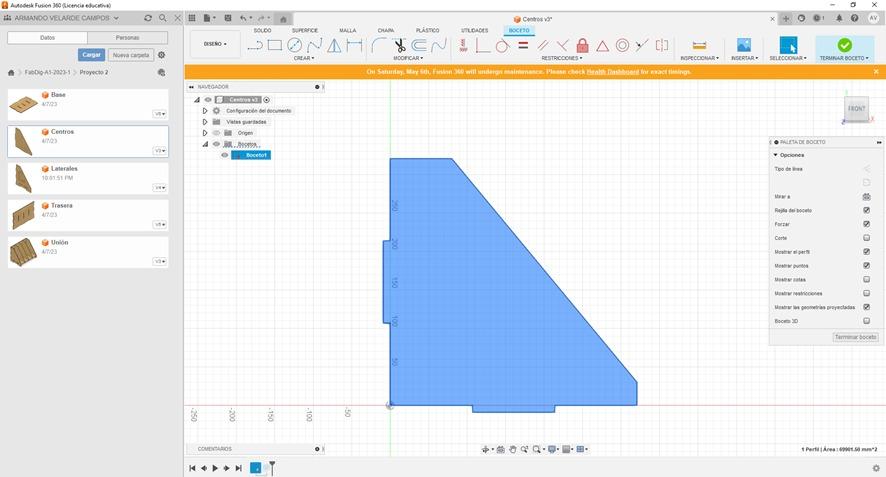Viewport: 886px width, 477px height.
Task: Collapse the Opciones section in palette
Action: tap(776, 155)
